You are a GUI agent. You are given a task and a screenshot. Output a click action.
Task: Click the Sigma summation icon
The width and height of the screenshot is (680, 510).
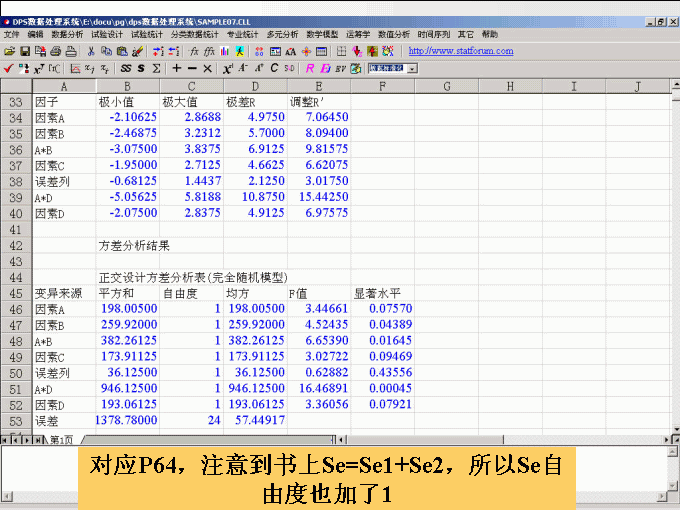(x=157, y=68)
